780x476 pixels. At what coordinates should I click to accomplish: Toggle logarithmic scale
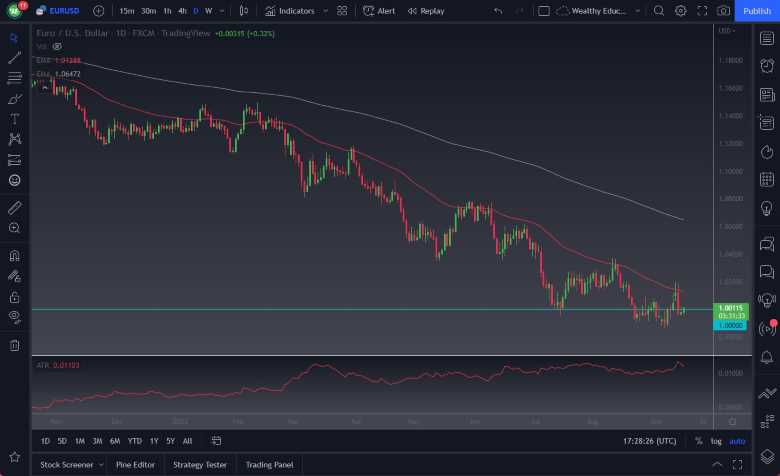pos(716,441)
